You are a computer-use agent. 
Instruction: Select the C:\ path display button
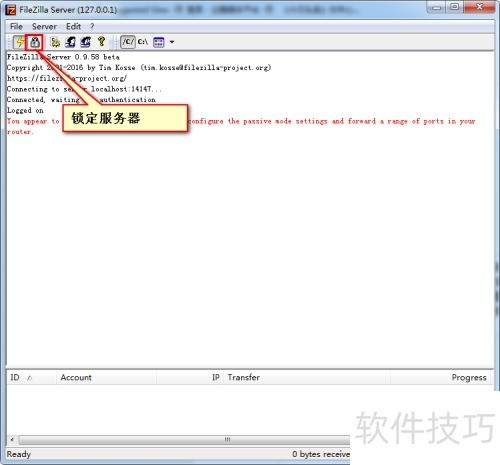143,42
